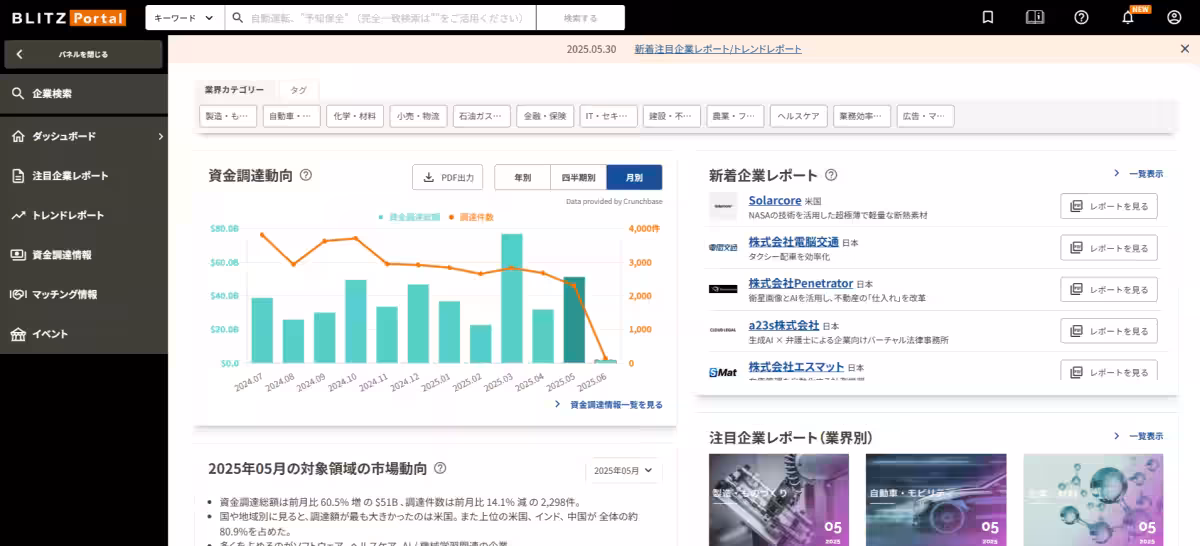Open the 製造・ものづくり report thumbnail
Viewport: 1200px width, 546px height.
pyautogui.click(x=779, y=499)
